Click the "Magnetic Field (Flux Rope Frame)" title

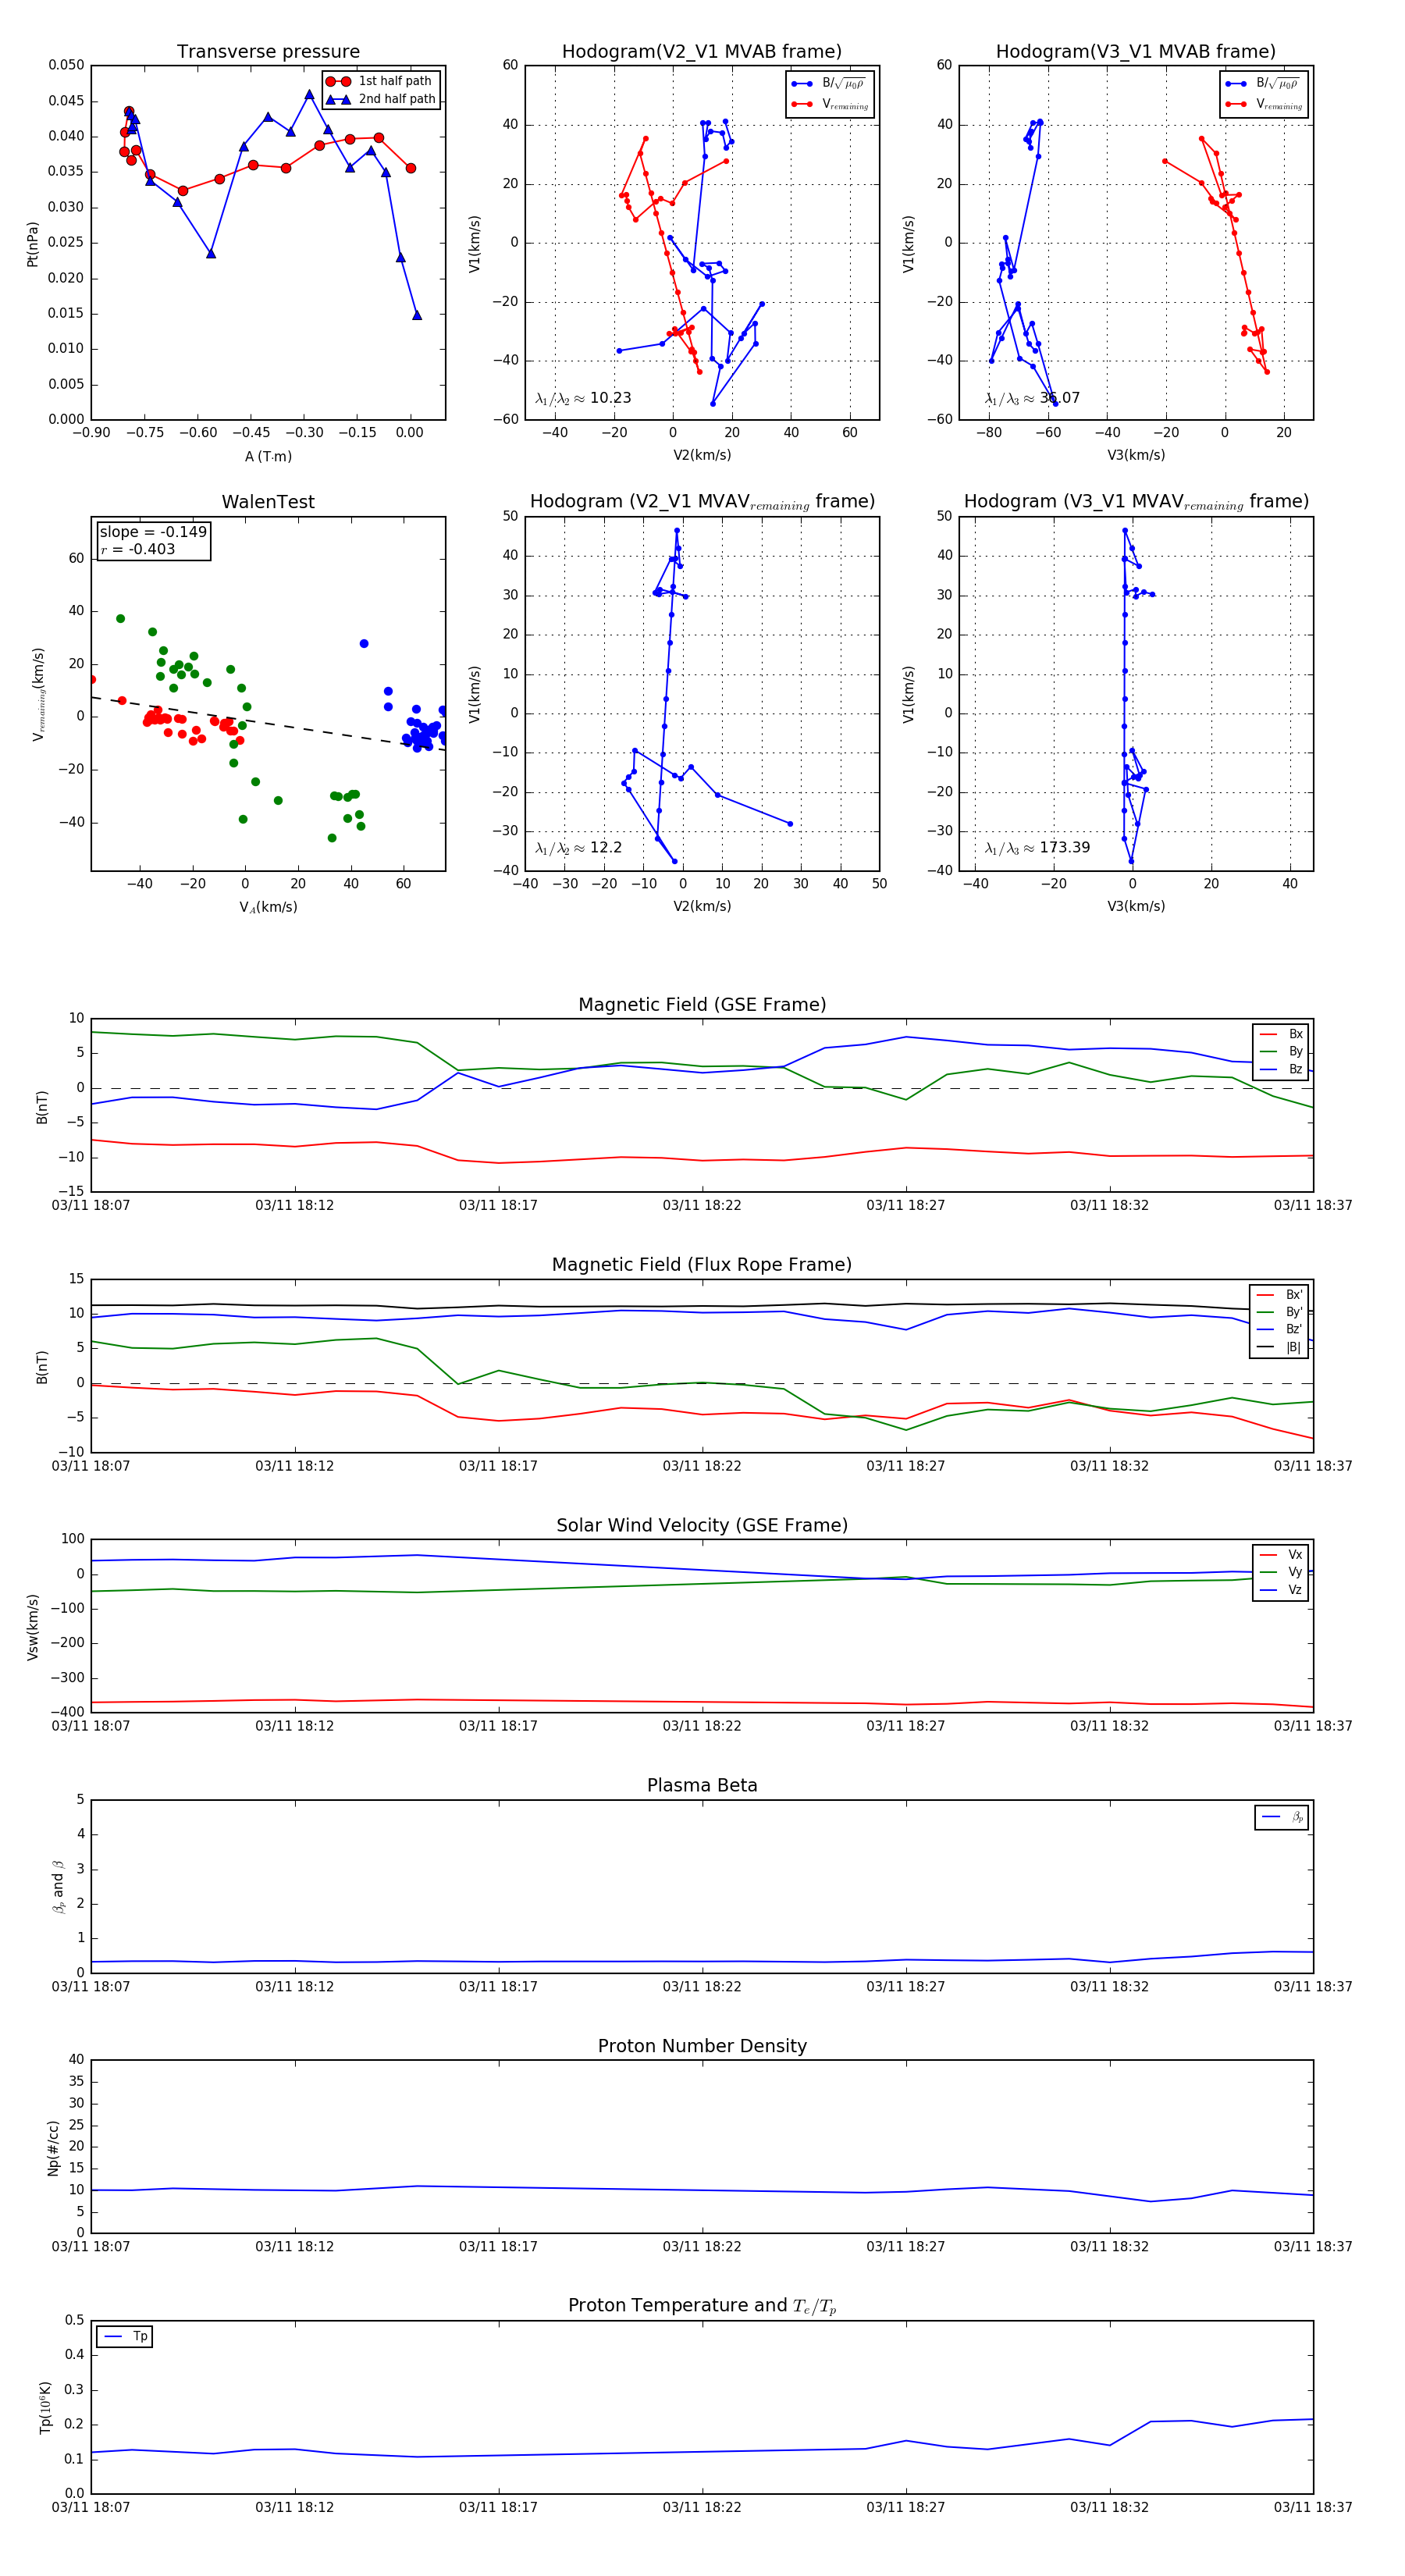point(702,1265)
